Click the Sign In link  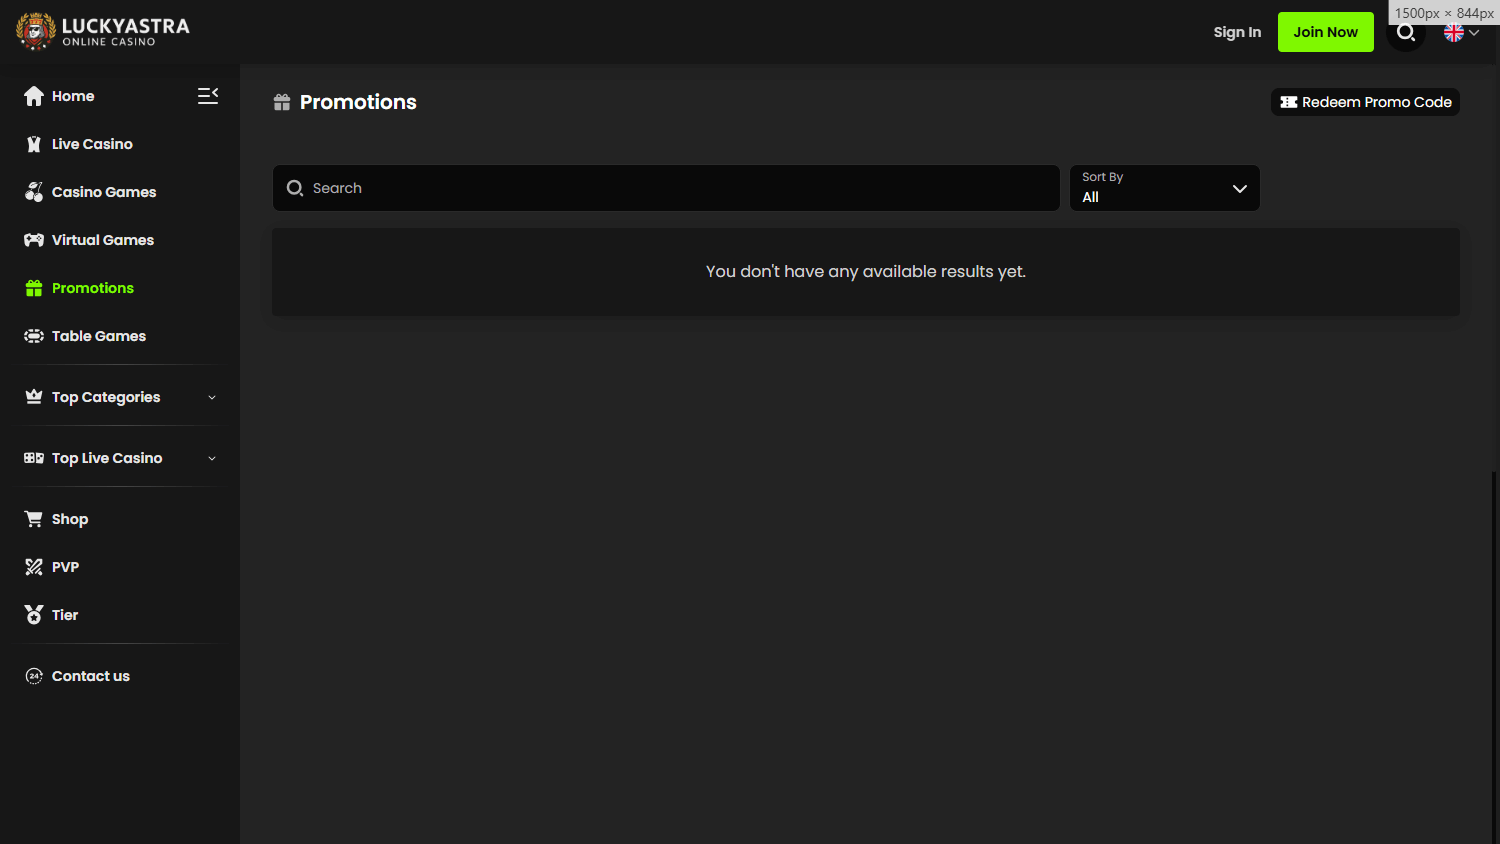tap(1237, 32)
